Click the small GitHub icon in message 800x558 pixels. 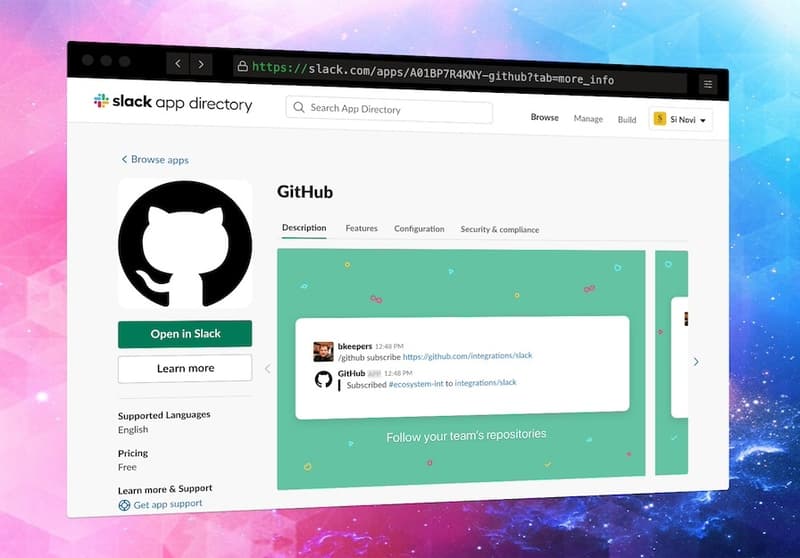coord(323,379)
